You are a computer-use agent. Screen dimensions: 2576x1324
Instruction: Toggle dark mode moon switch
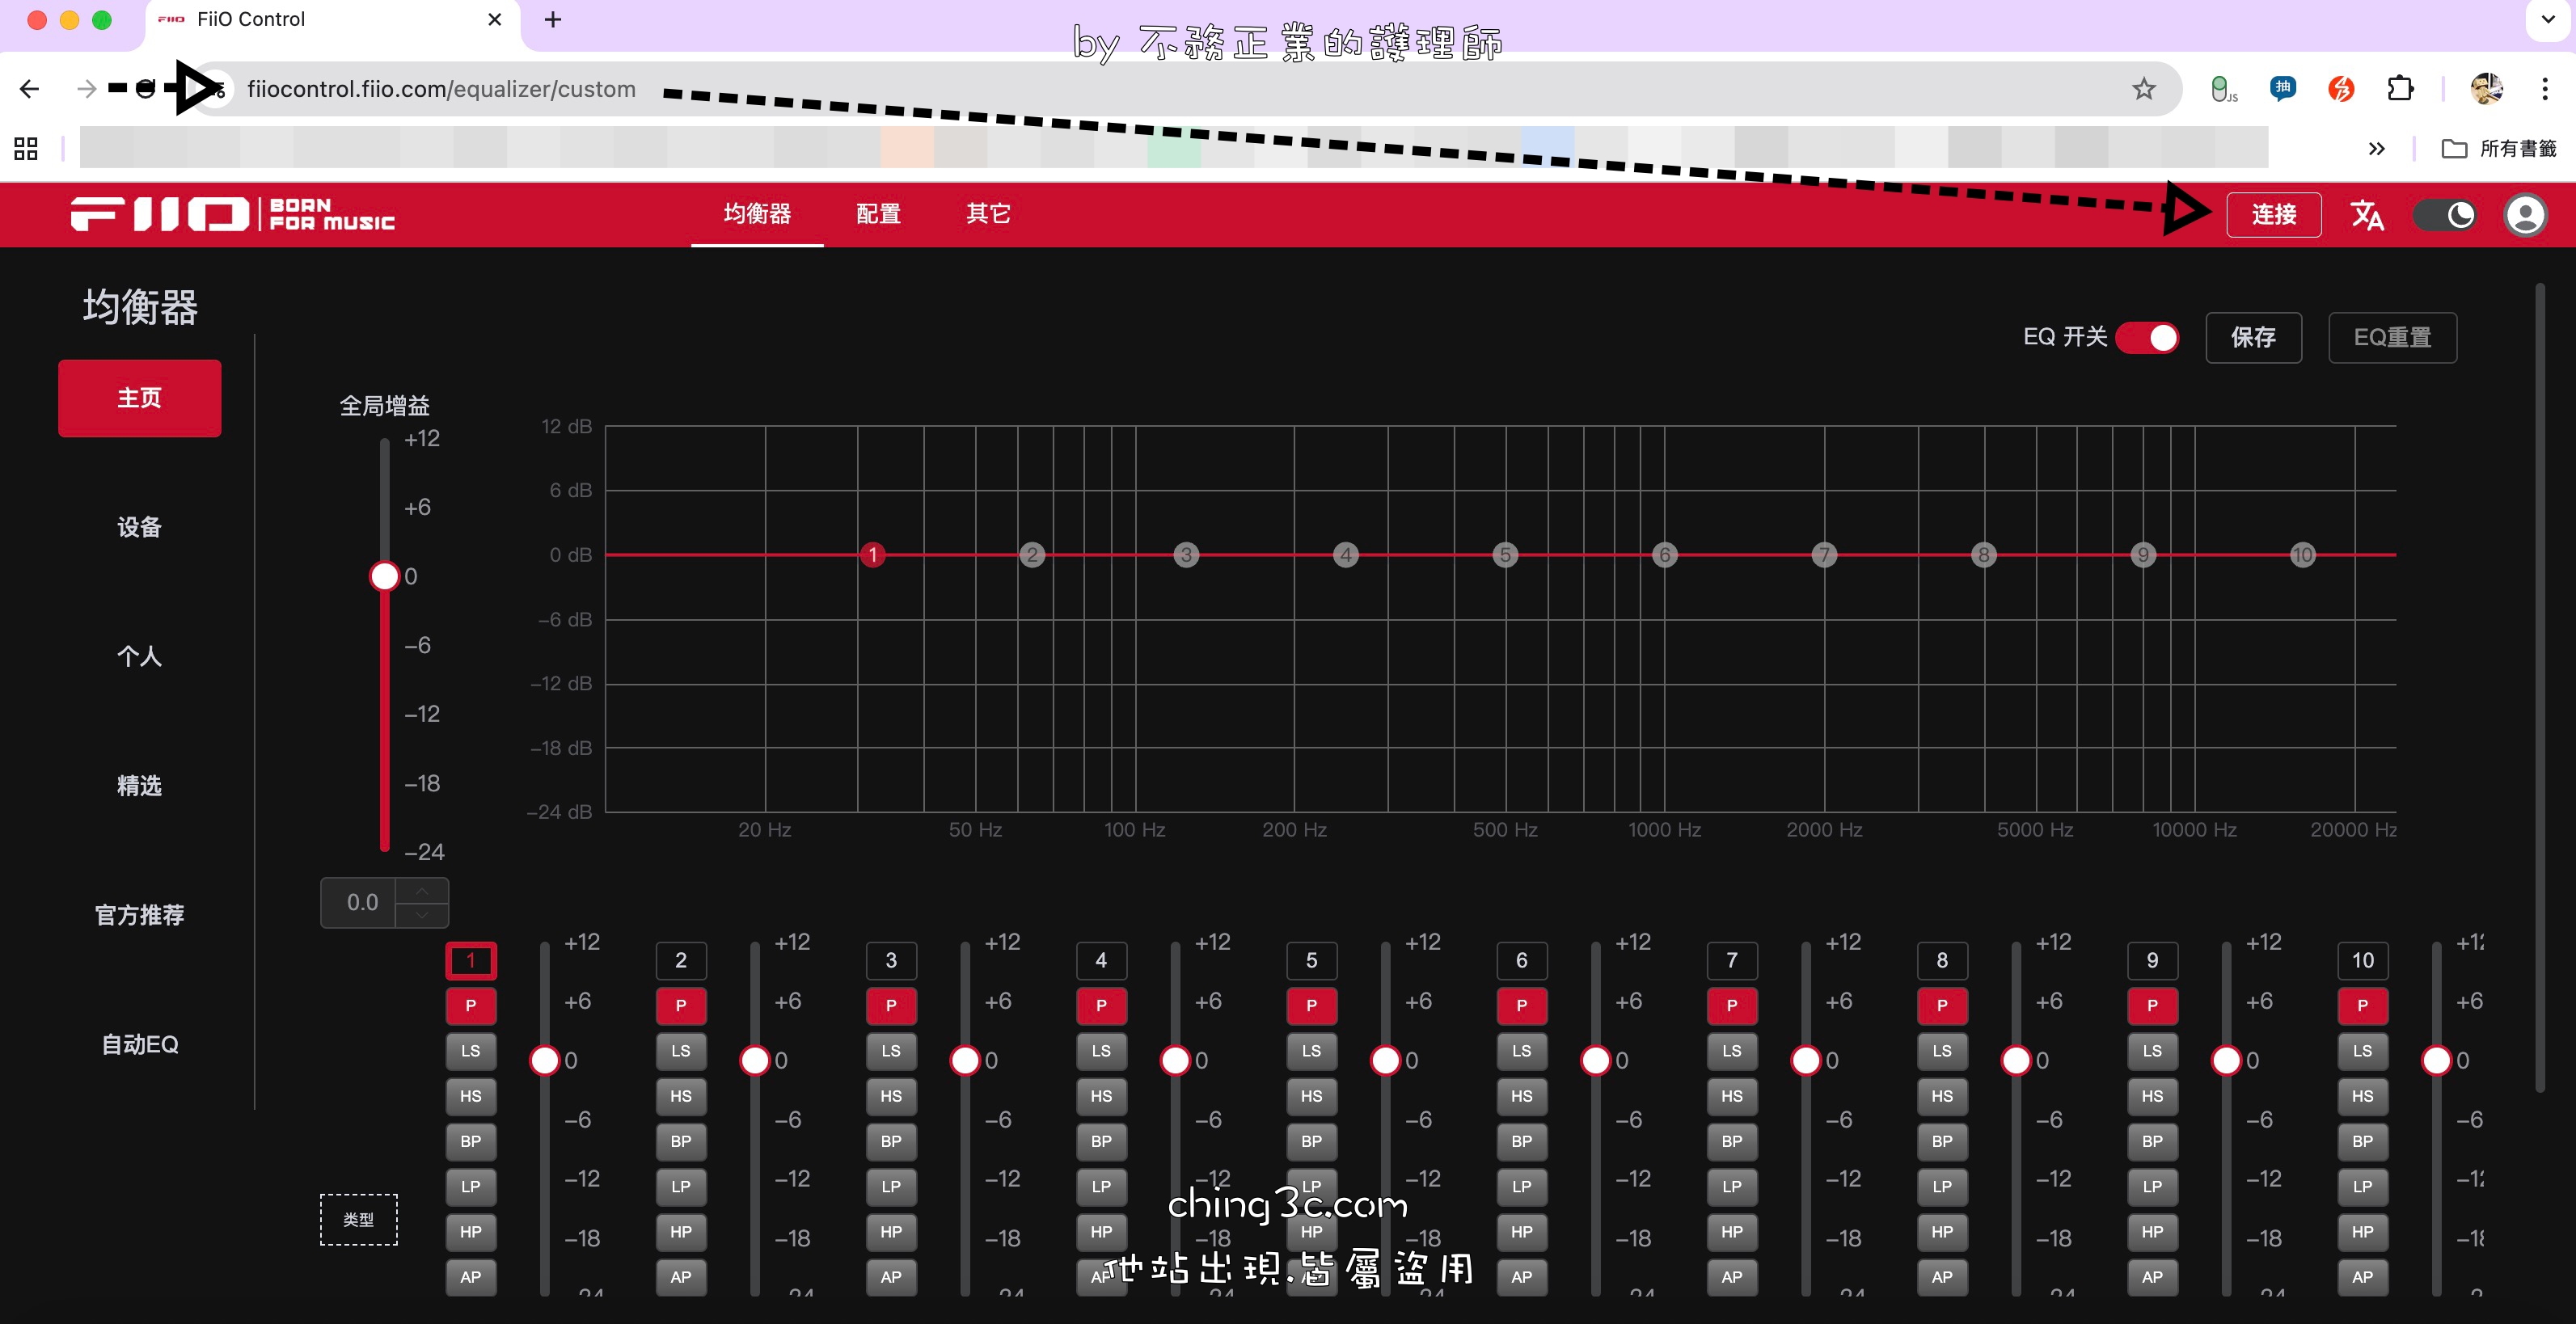pos(2445,215)
